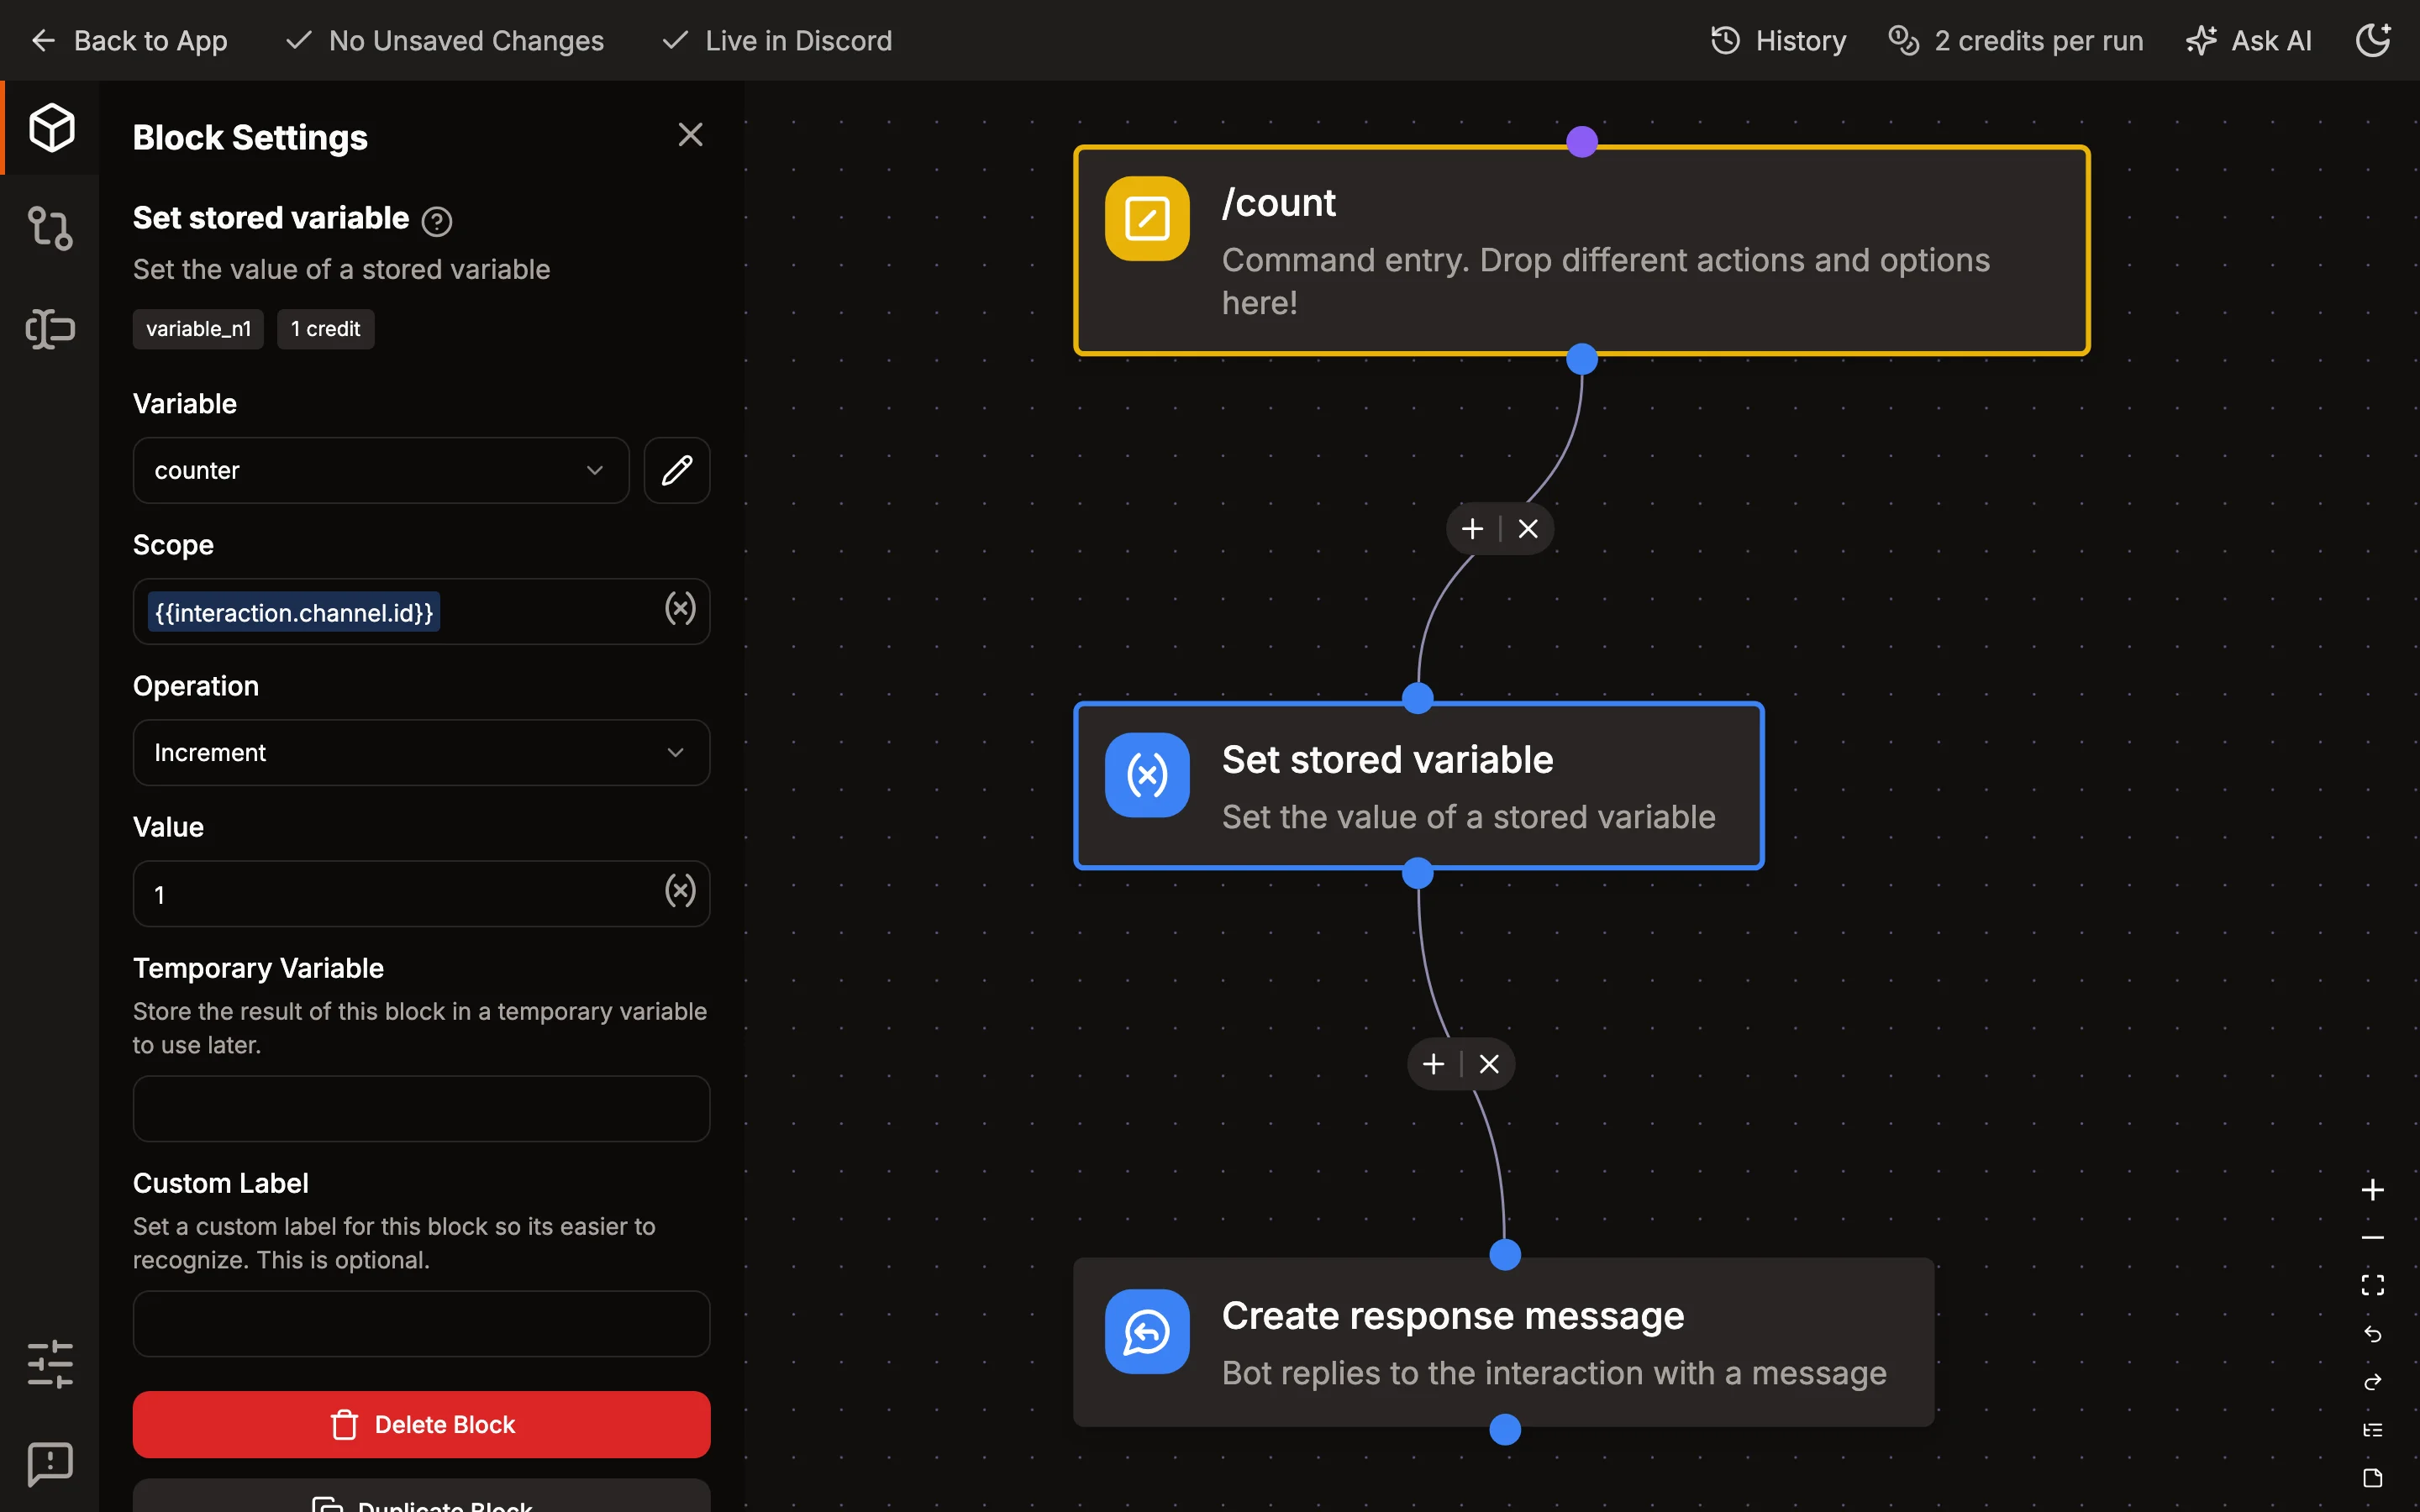2420x1512 pixels.
Task: Click the Live in Discord status
Action: 777,40
